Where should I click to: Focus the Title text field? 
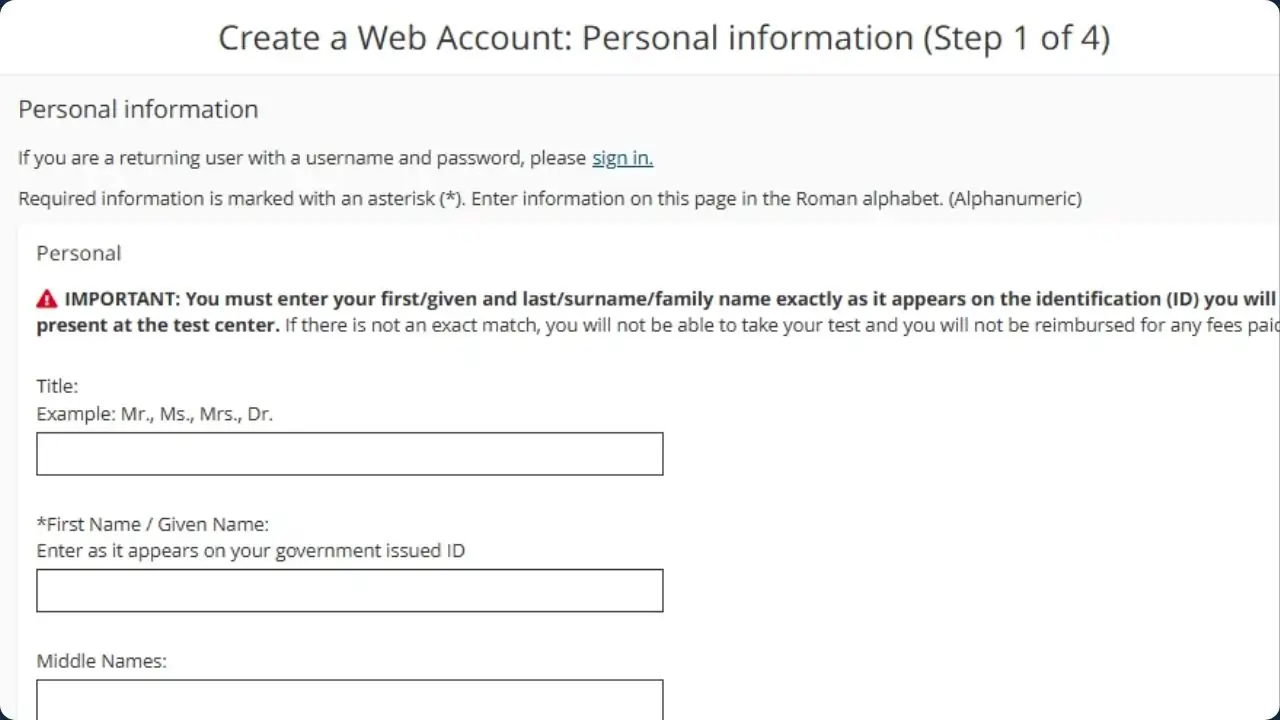349,454
